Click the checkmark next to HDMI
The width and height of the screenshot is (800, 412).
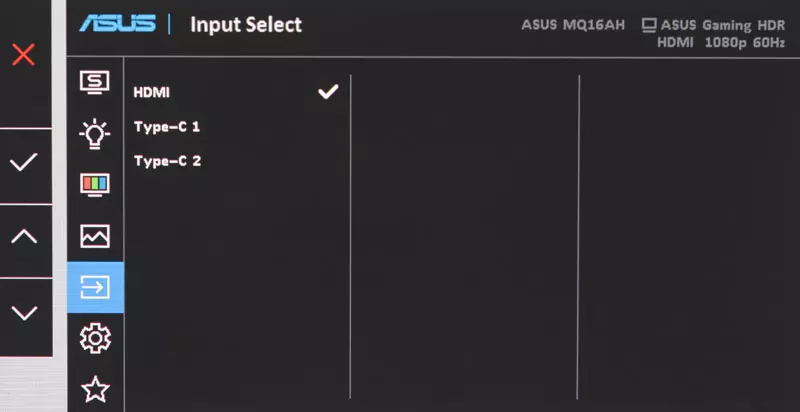(x=328, y=92)
